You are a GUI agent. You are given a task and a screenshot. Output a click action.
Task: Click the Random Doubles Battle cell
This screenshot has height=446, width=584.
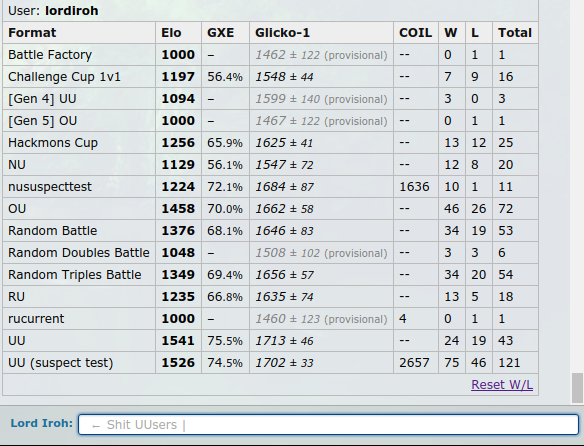(79, 253)
